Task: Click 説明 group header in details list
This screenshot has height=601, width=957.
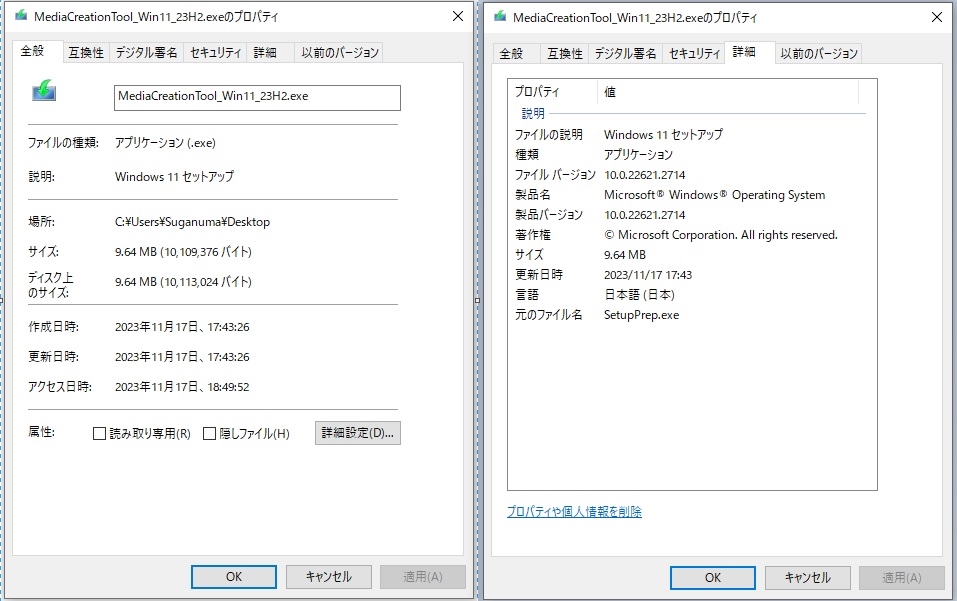Action: [533, 113]
